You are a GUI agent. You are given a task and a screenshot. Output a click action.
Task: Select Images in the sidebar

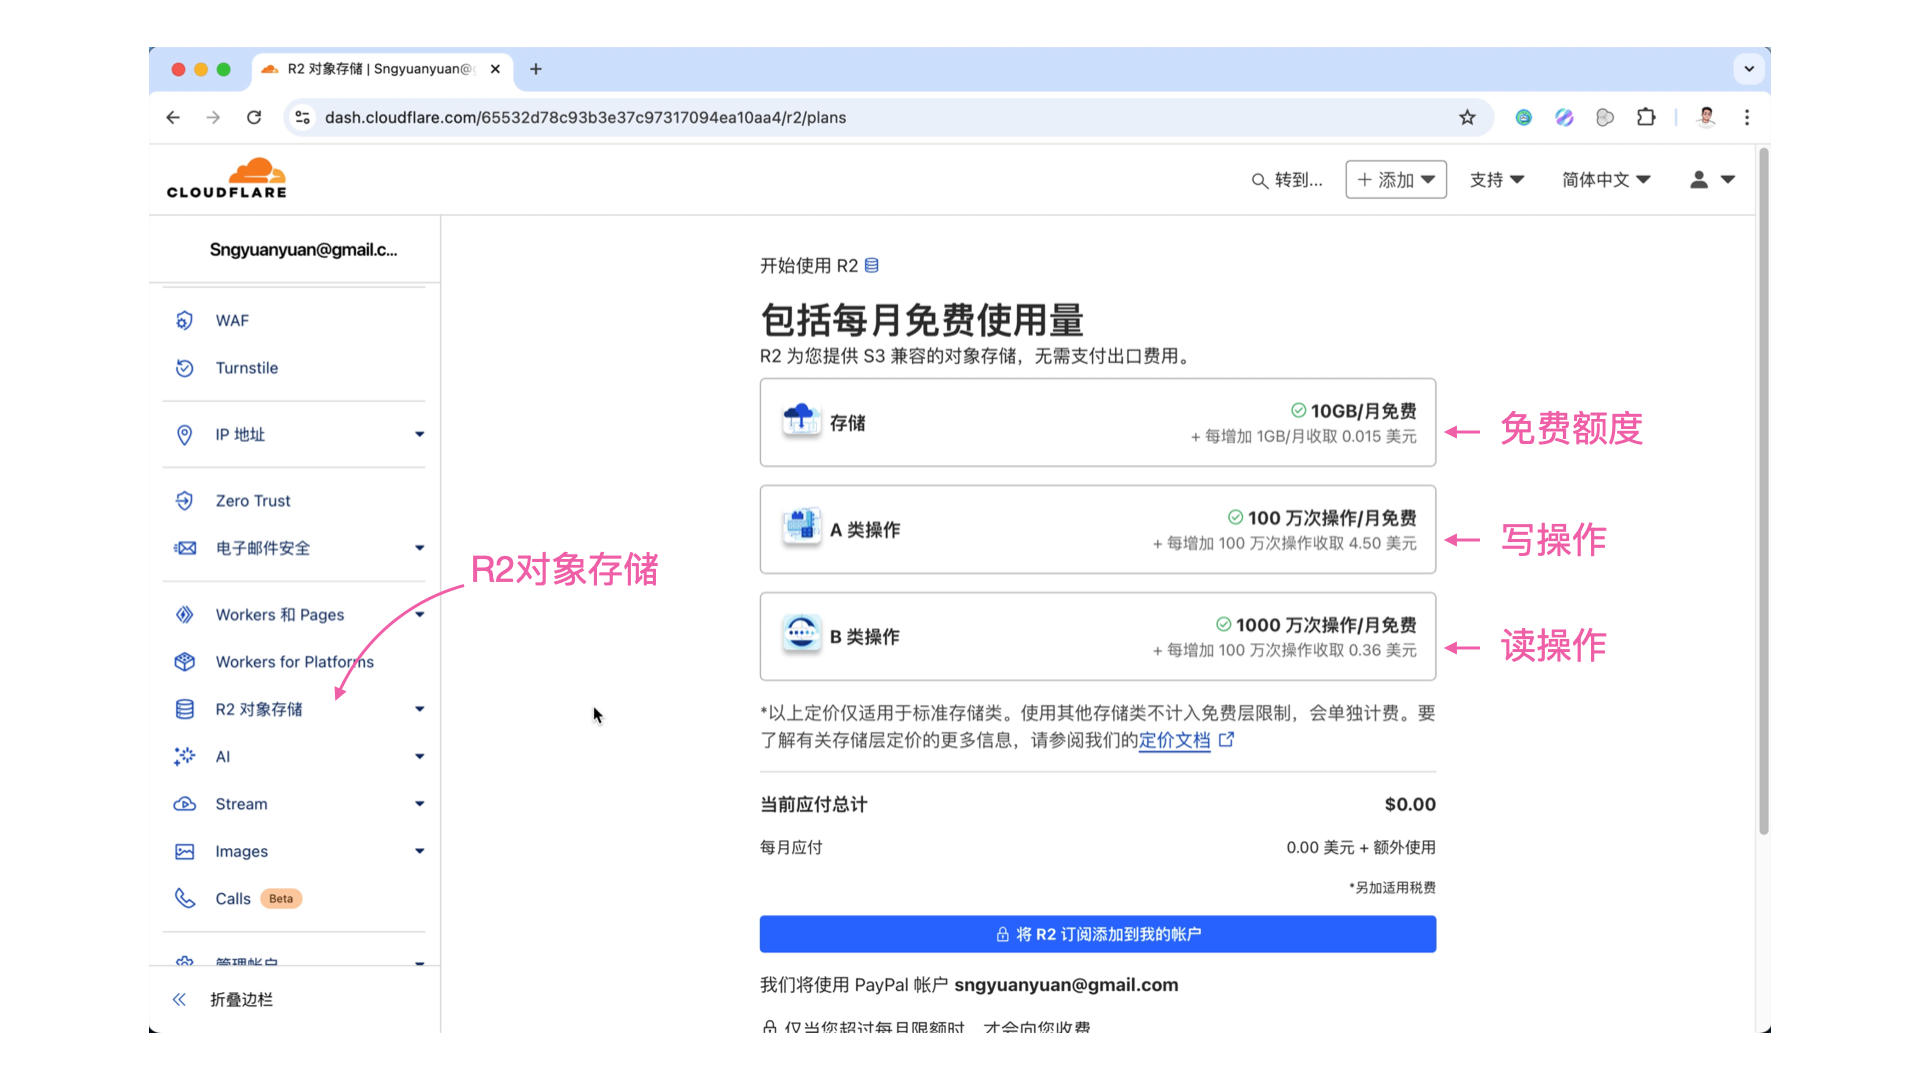click(x=242, y=851)
